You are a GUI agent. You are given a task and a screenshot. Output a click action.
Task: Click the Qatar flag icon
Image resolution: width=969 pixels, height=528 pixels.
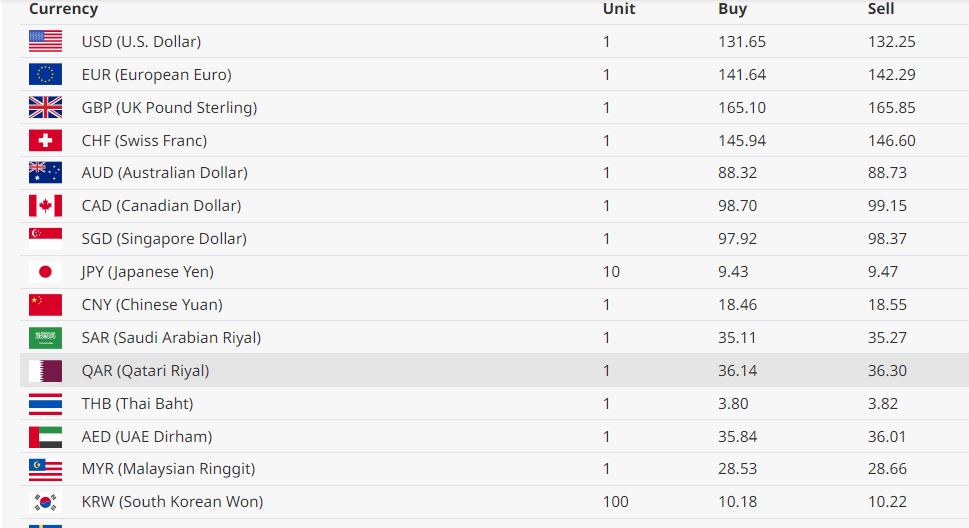click(45, 371)
